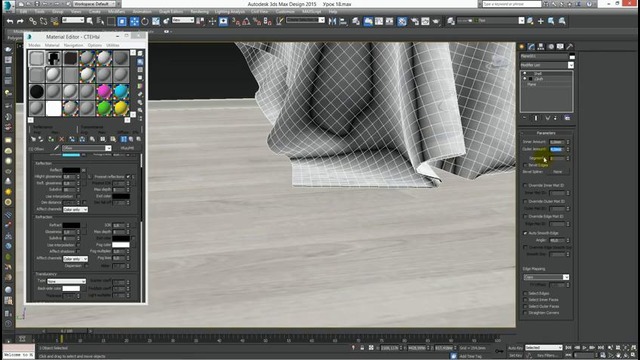The width and height of the screenshot is (640, 360).
Task: Open the Rendering menu
Action: [x=199, y=11]
